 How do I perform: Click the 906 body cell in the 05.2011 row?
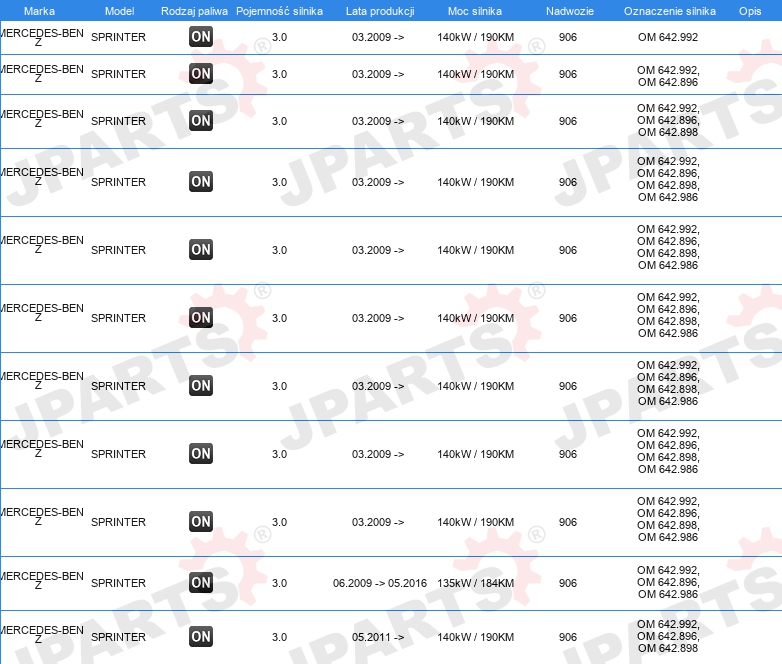pyautogui.click(x=568, y=637)
